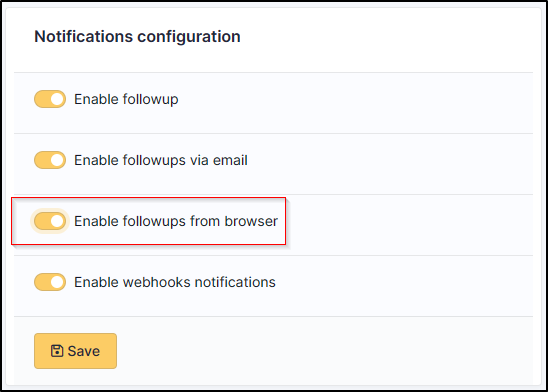
Task: Disable the followups from browser toggle
Action: click(50, 221)
